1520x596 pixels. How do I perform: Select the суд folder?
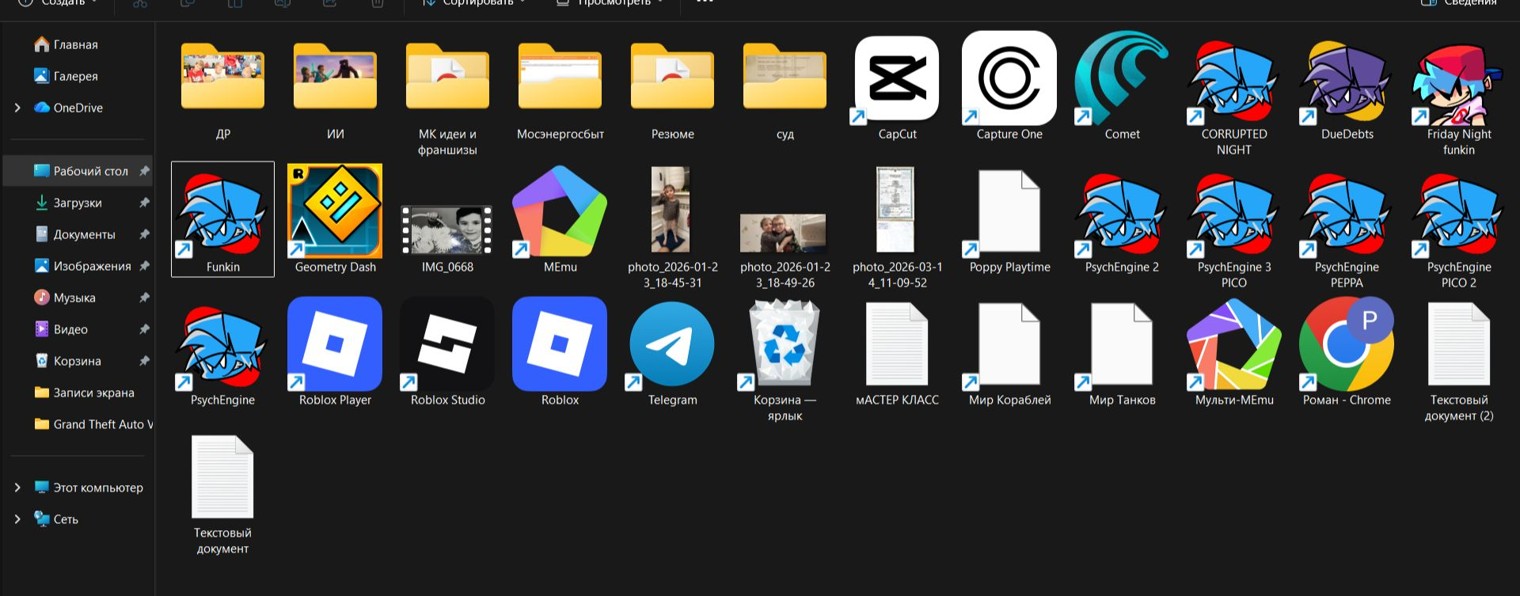point(785,90)
